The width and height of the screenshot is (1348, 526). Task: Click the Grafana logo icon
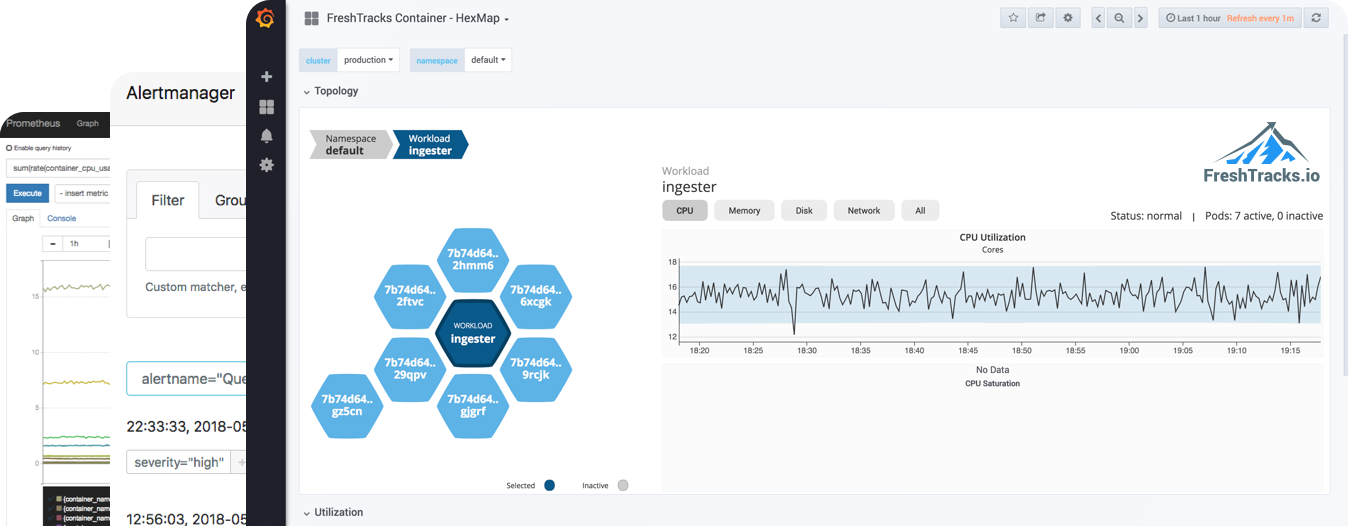click(265, 18)
